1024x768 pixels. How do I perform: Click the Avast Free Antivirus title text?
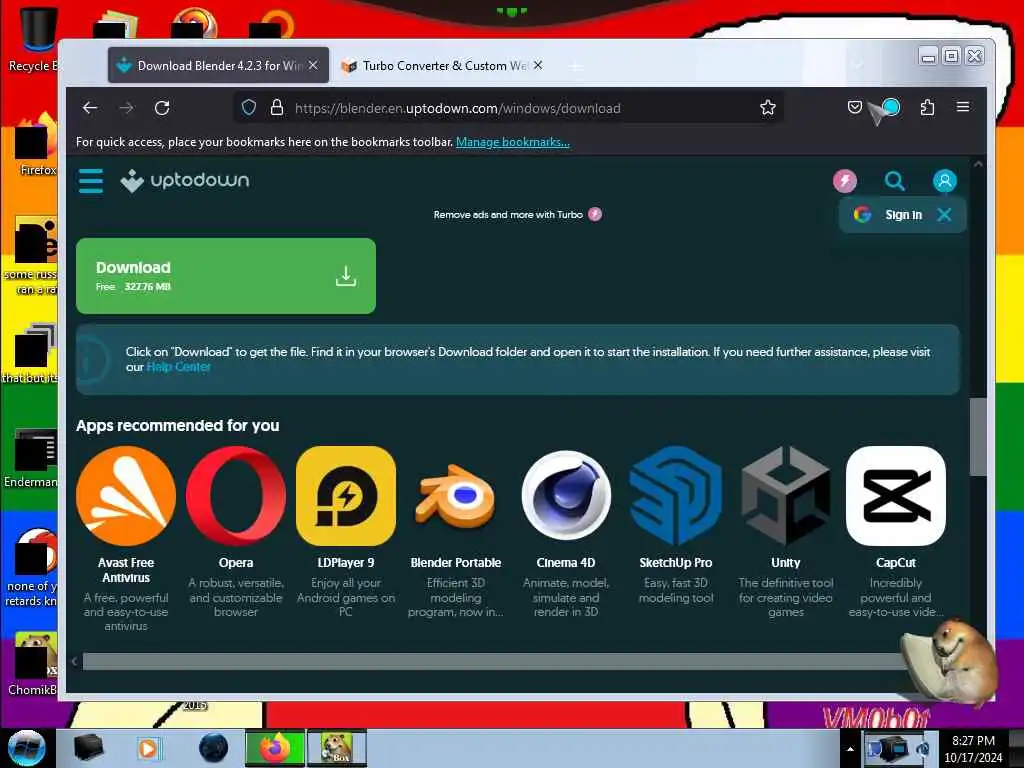point(126,570)
